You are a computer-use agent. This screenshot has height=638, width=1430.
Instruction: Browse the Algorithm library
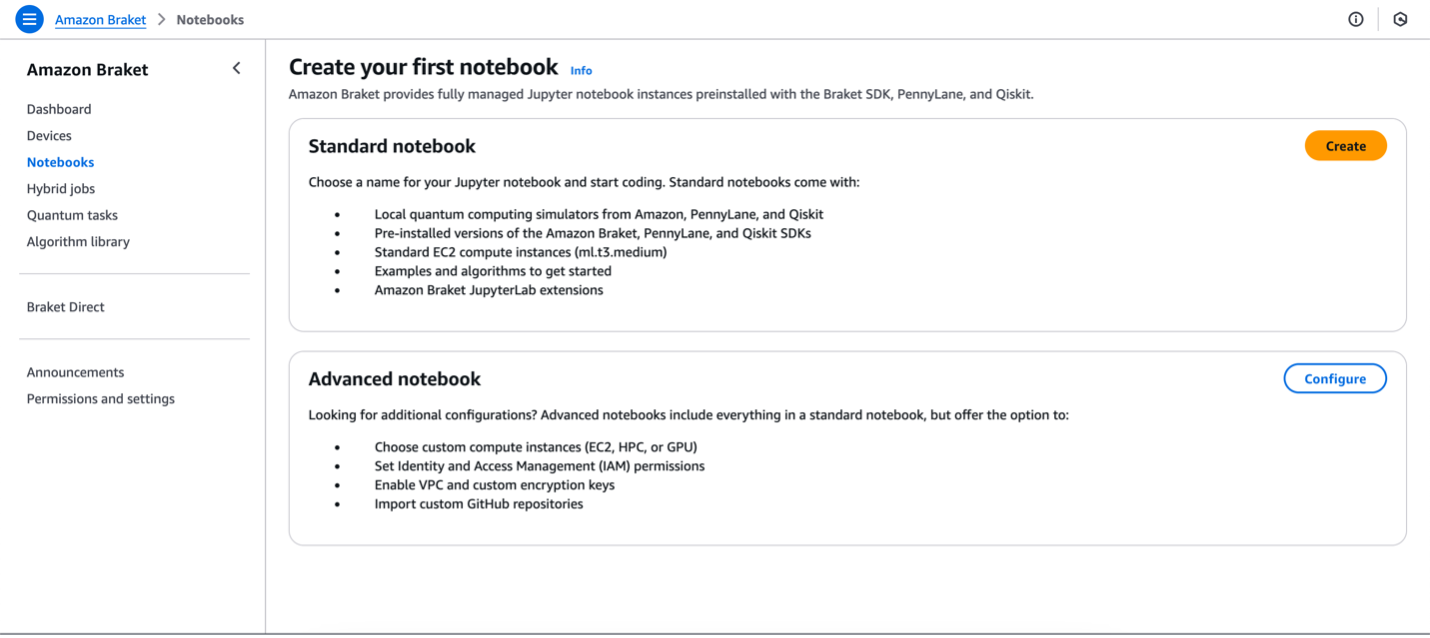(x=78, y=241)
